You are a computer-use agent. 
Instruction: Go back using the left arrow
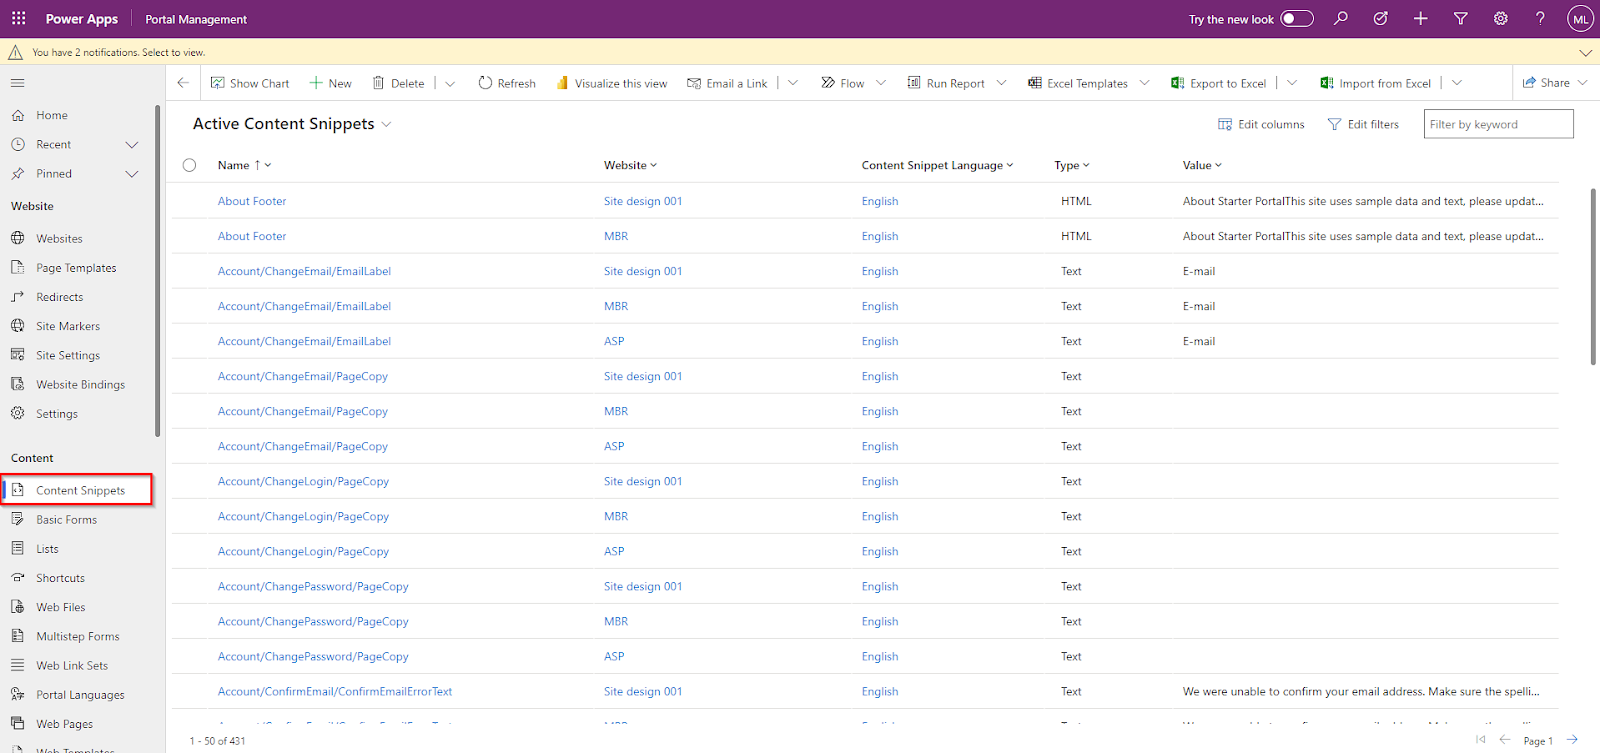pyautogui.click(x=183, y=83)
